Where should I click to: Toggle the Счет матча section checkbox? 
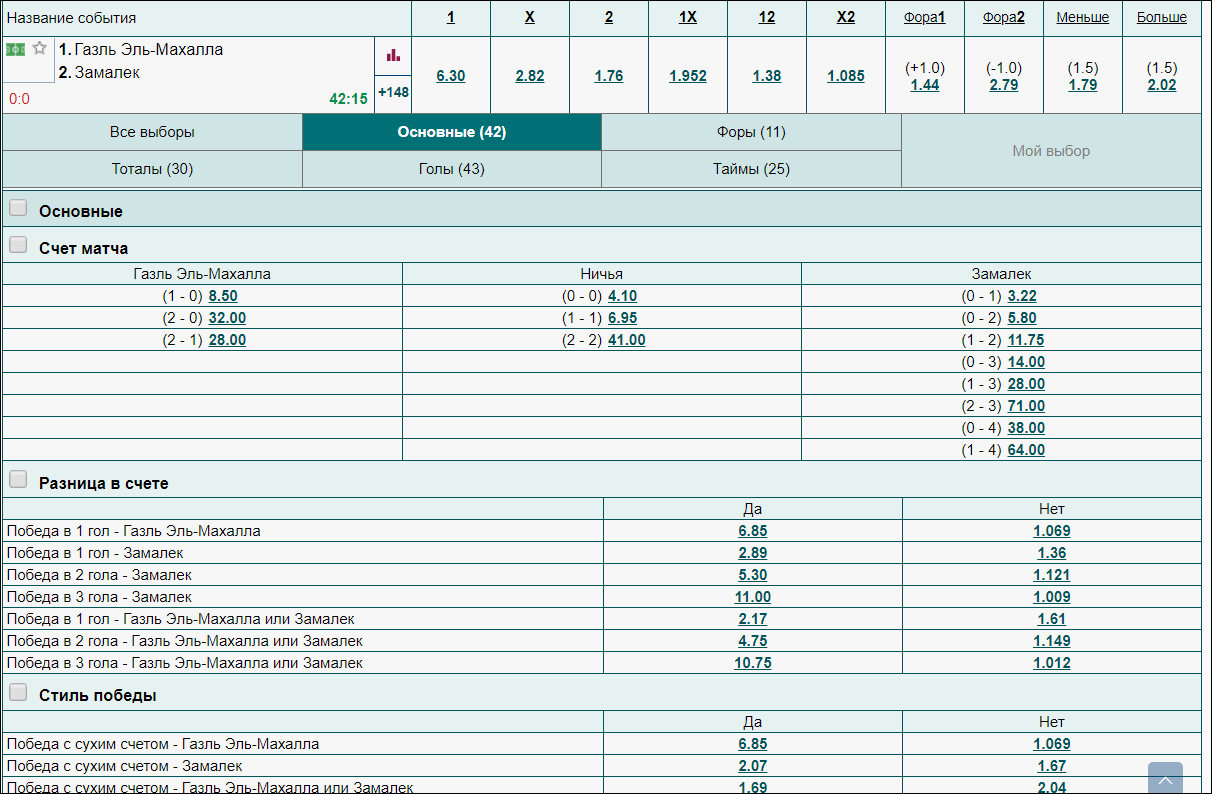[18, 245]
